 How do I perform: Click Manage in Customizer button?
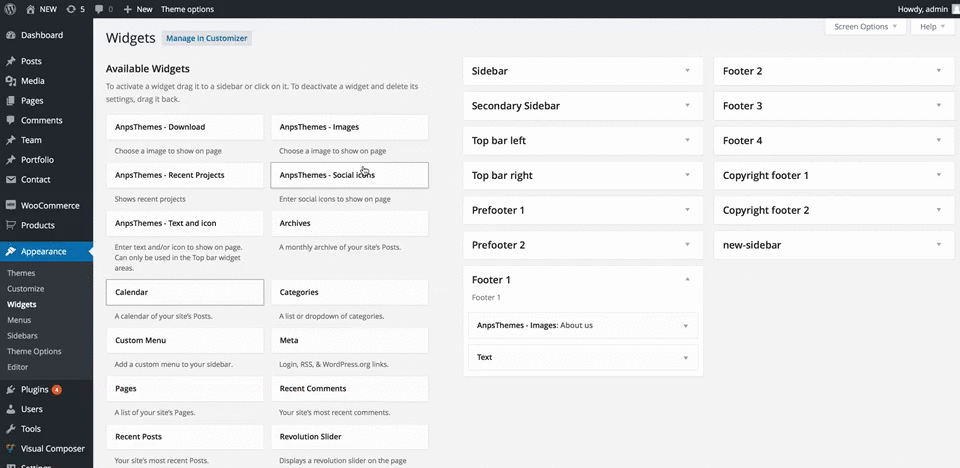[207, 38]
